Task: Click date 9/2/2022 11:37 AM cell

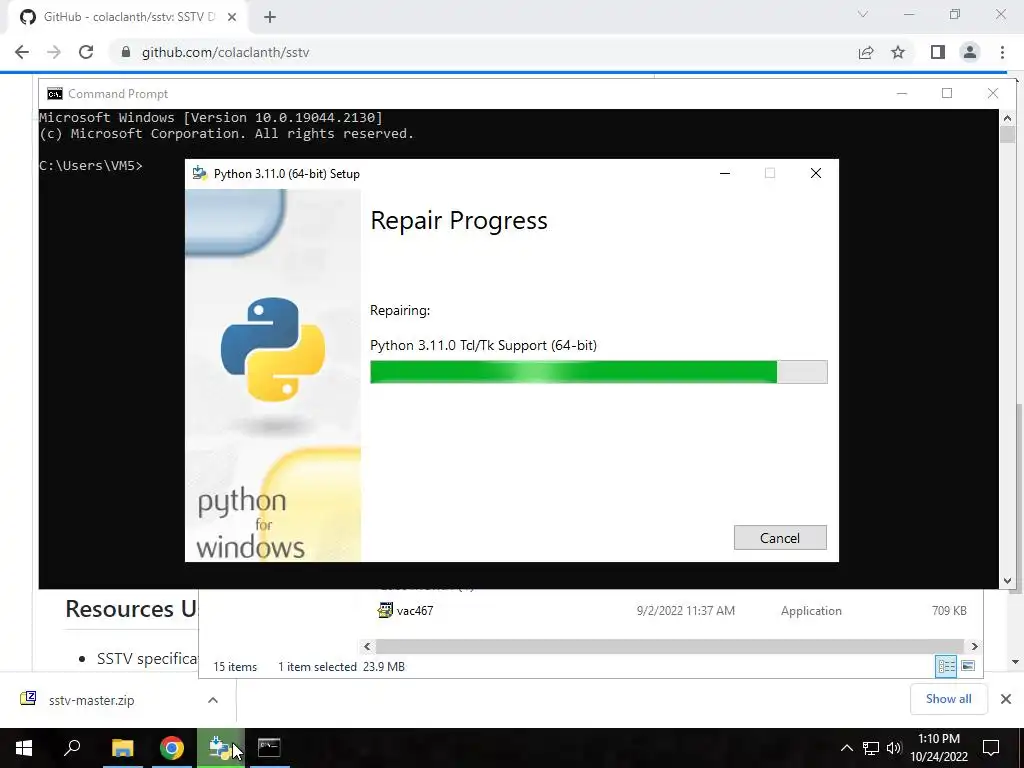Action: (x=686, y=611)
